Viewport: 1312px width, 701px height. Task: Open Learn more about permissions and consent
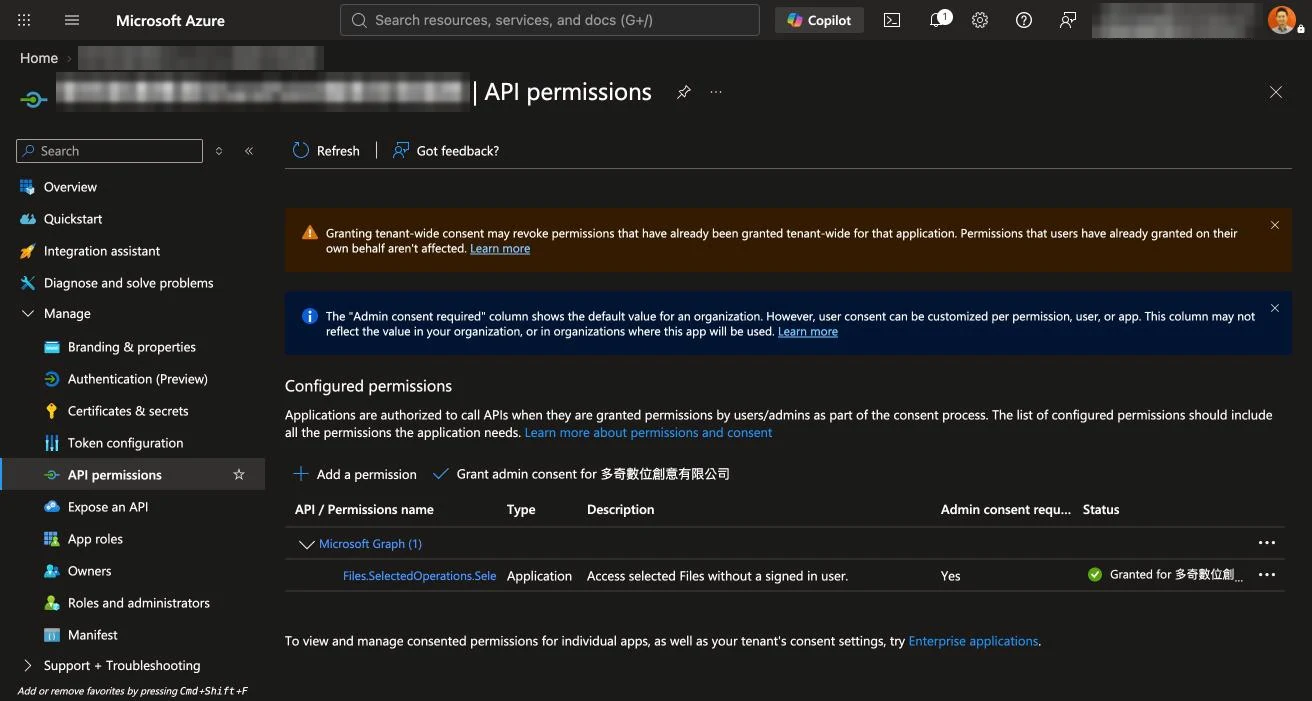(x=648, y=433)
